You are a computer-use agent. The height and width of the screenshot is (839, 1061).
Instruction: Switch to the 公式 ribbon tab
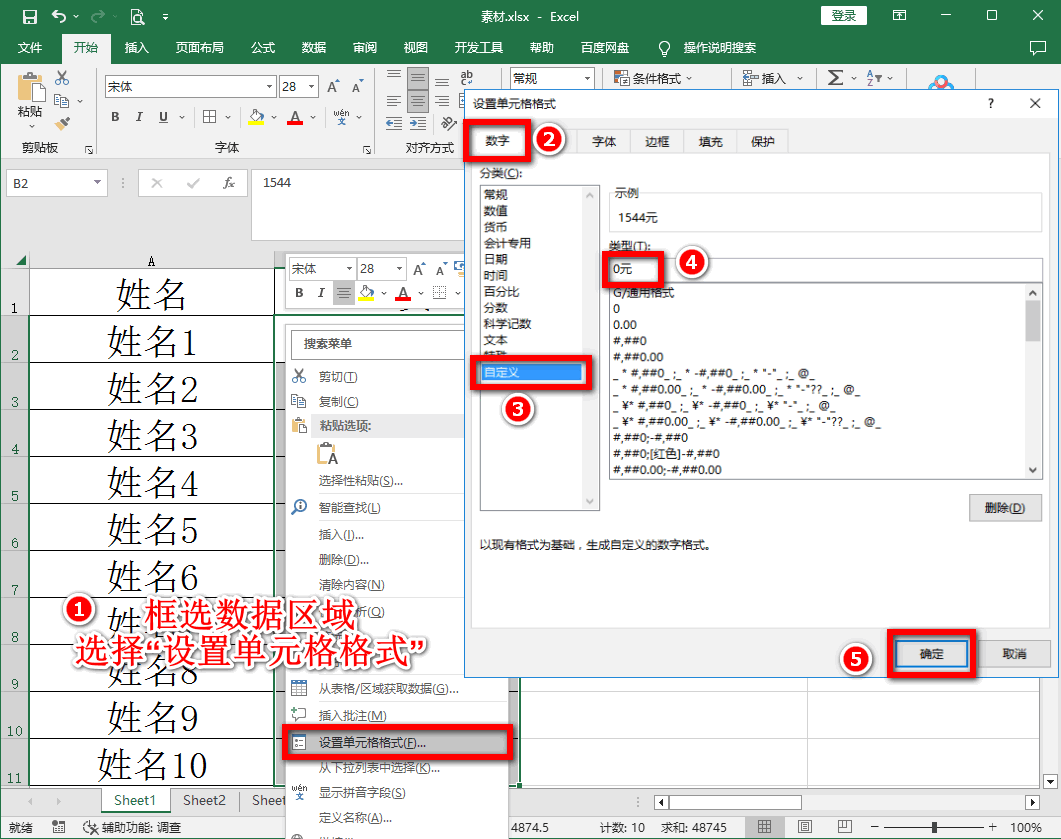[x=263, y=47]
